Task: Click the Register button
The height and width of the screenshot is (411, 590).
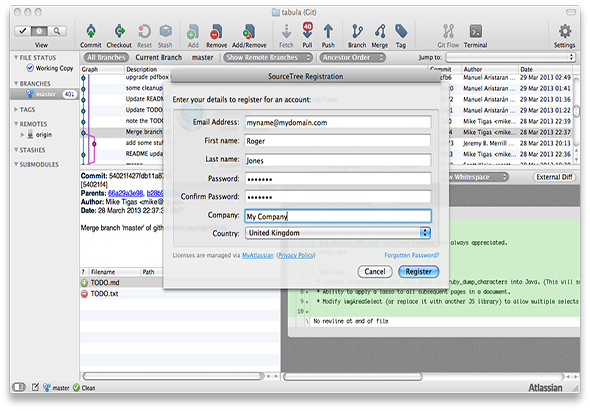Action: (x=418, y=272)
